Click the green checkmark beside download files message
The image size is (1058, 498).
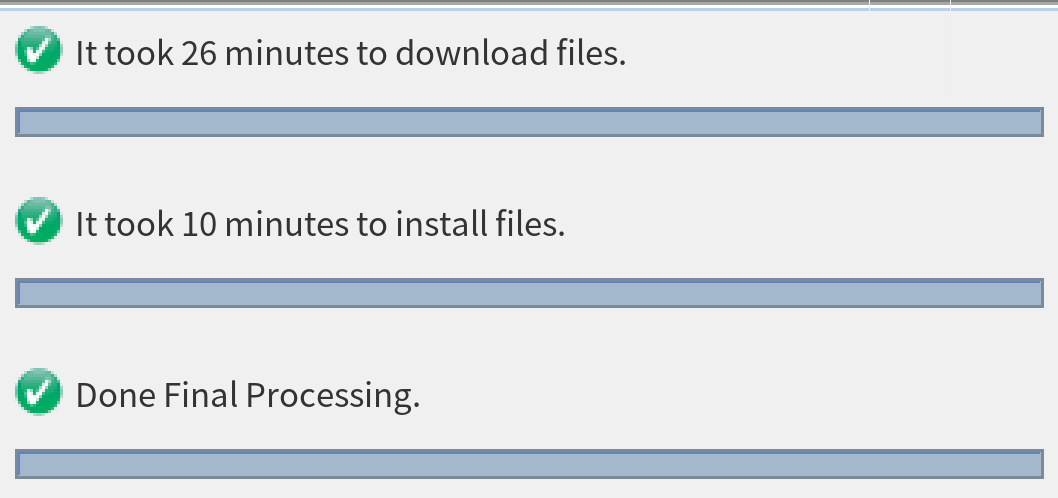[x=39, y=52]
